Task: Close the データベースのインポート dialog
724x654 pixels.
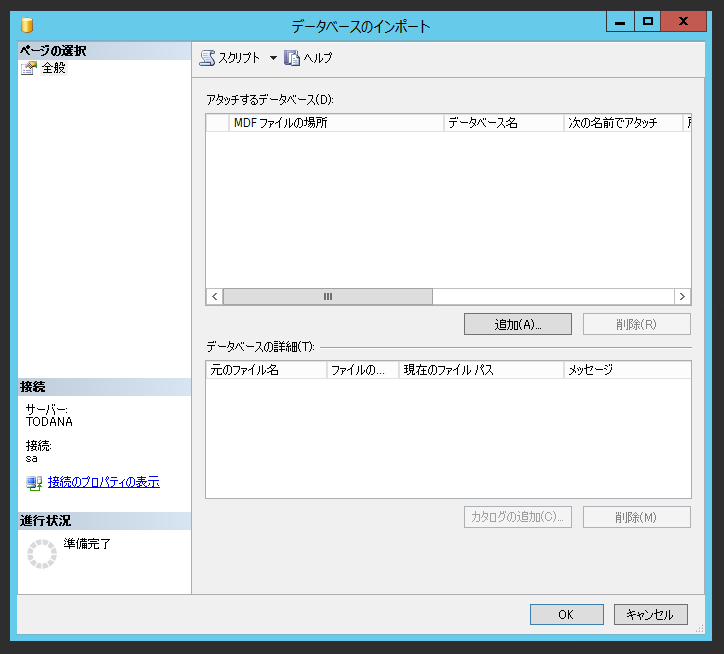Action: [683, 22]
